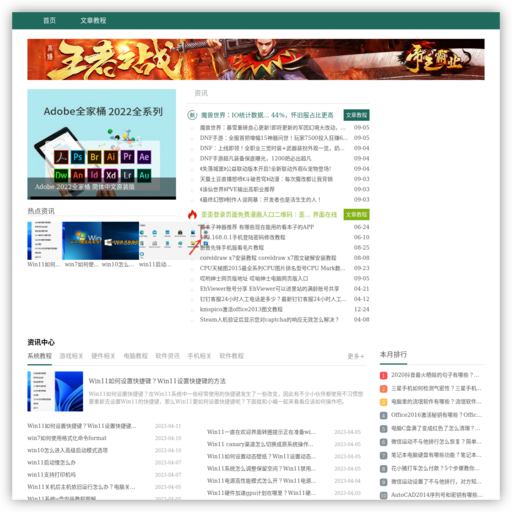Open article 192.168.0.1手机登陆密码修改教程

pyautogui.click(x=242, y=238)
